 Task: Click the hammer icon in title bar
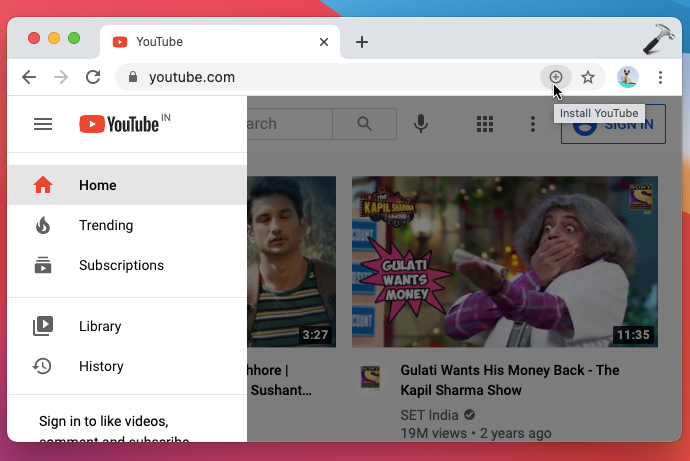tap(658, 39)
